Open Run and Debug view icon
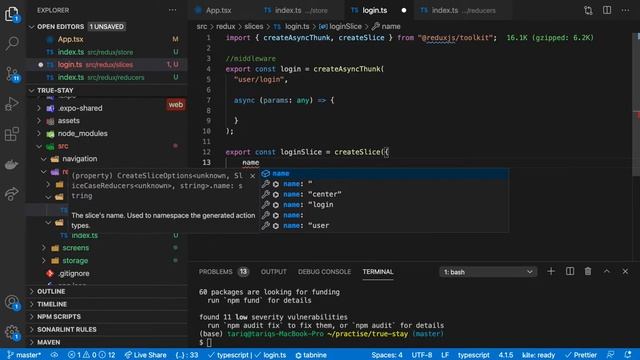Viewport: 640px width, 360px height. (x=12, y=104)
